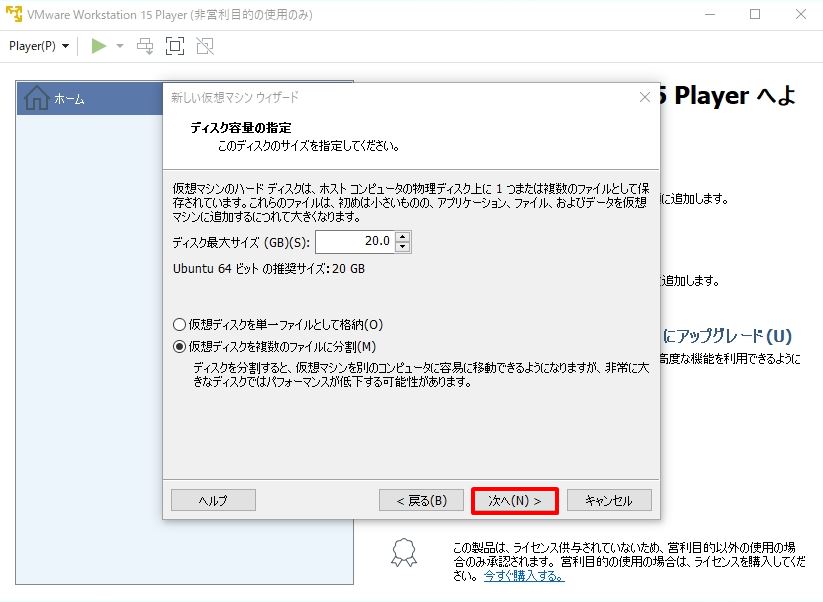Click the キャンセル button
Screen dimensions: 823x602
tap(609, 500)
